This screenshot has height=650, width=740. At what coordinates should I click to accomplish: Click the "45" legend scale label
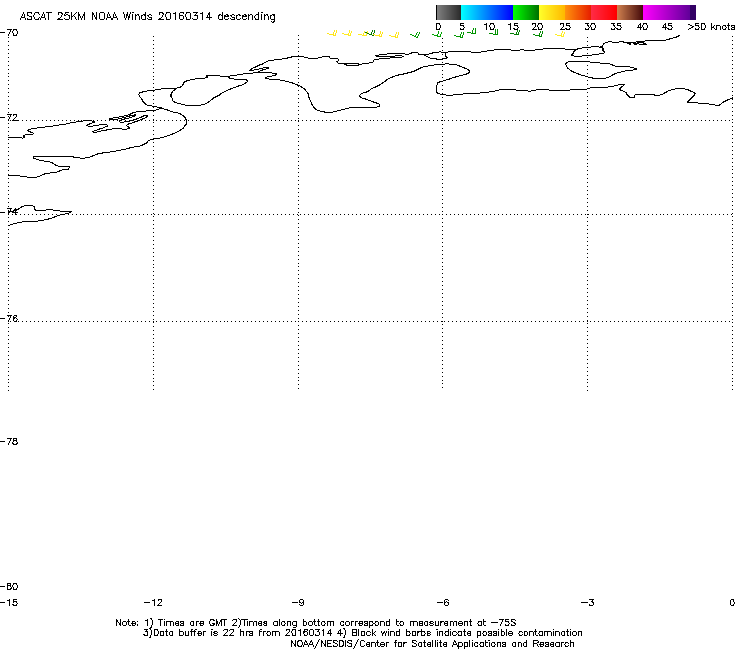point(667,27)
